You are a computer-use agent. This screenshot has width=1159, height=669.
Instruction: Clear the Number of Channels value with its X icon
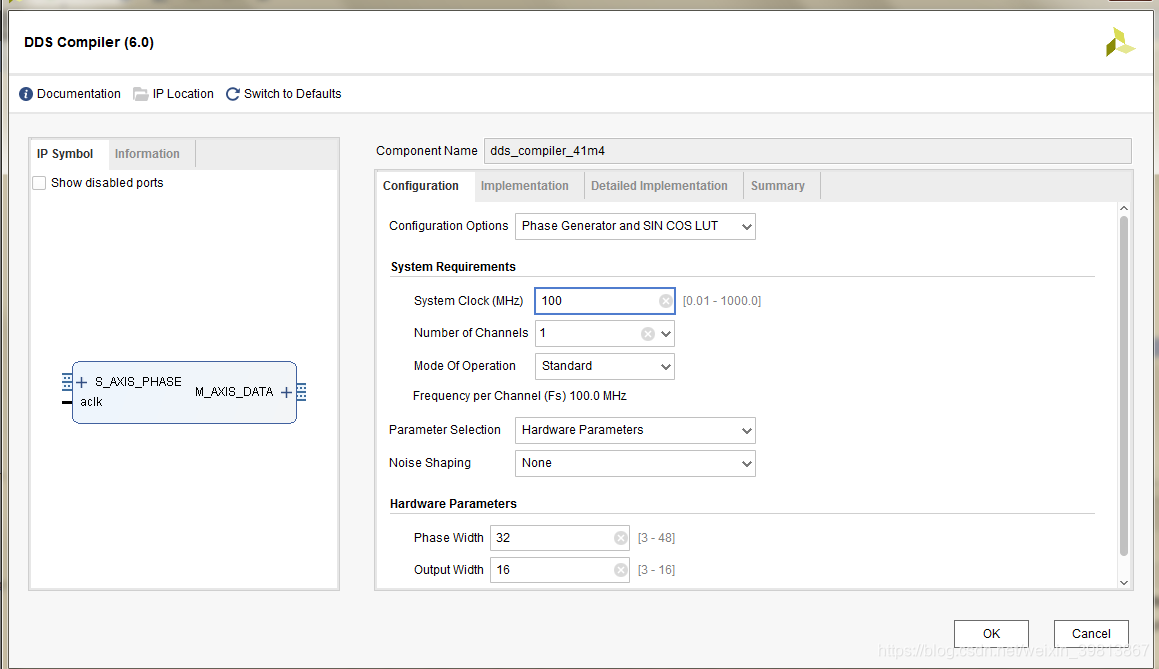pos(648,333)
